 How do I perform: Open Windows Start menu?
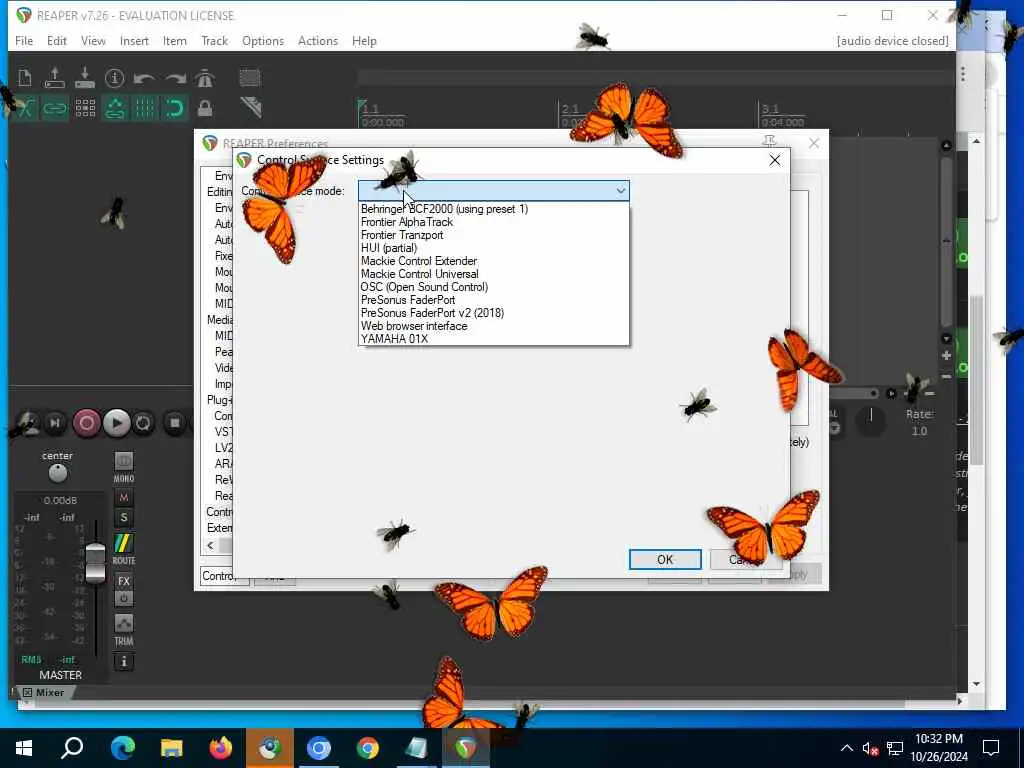point(24,748)
